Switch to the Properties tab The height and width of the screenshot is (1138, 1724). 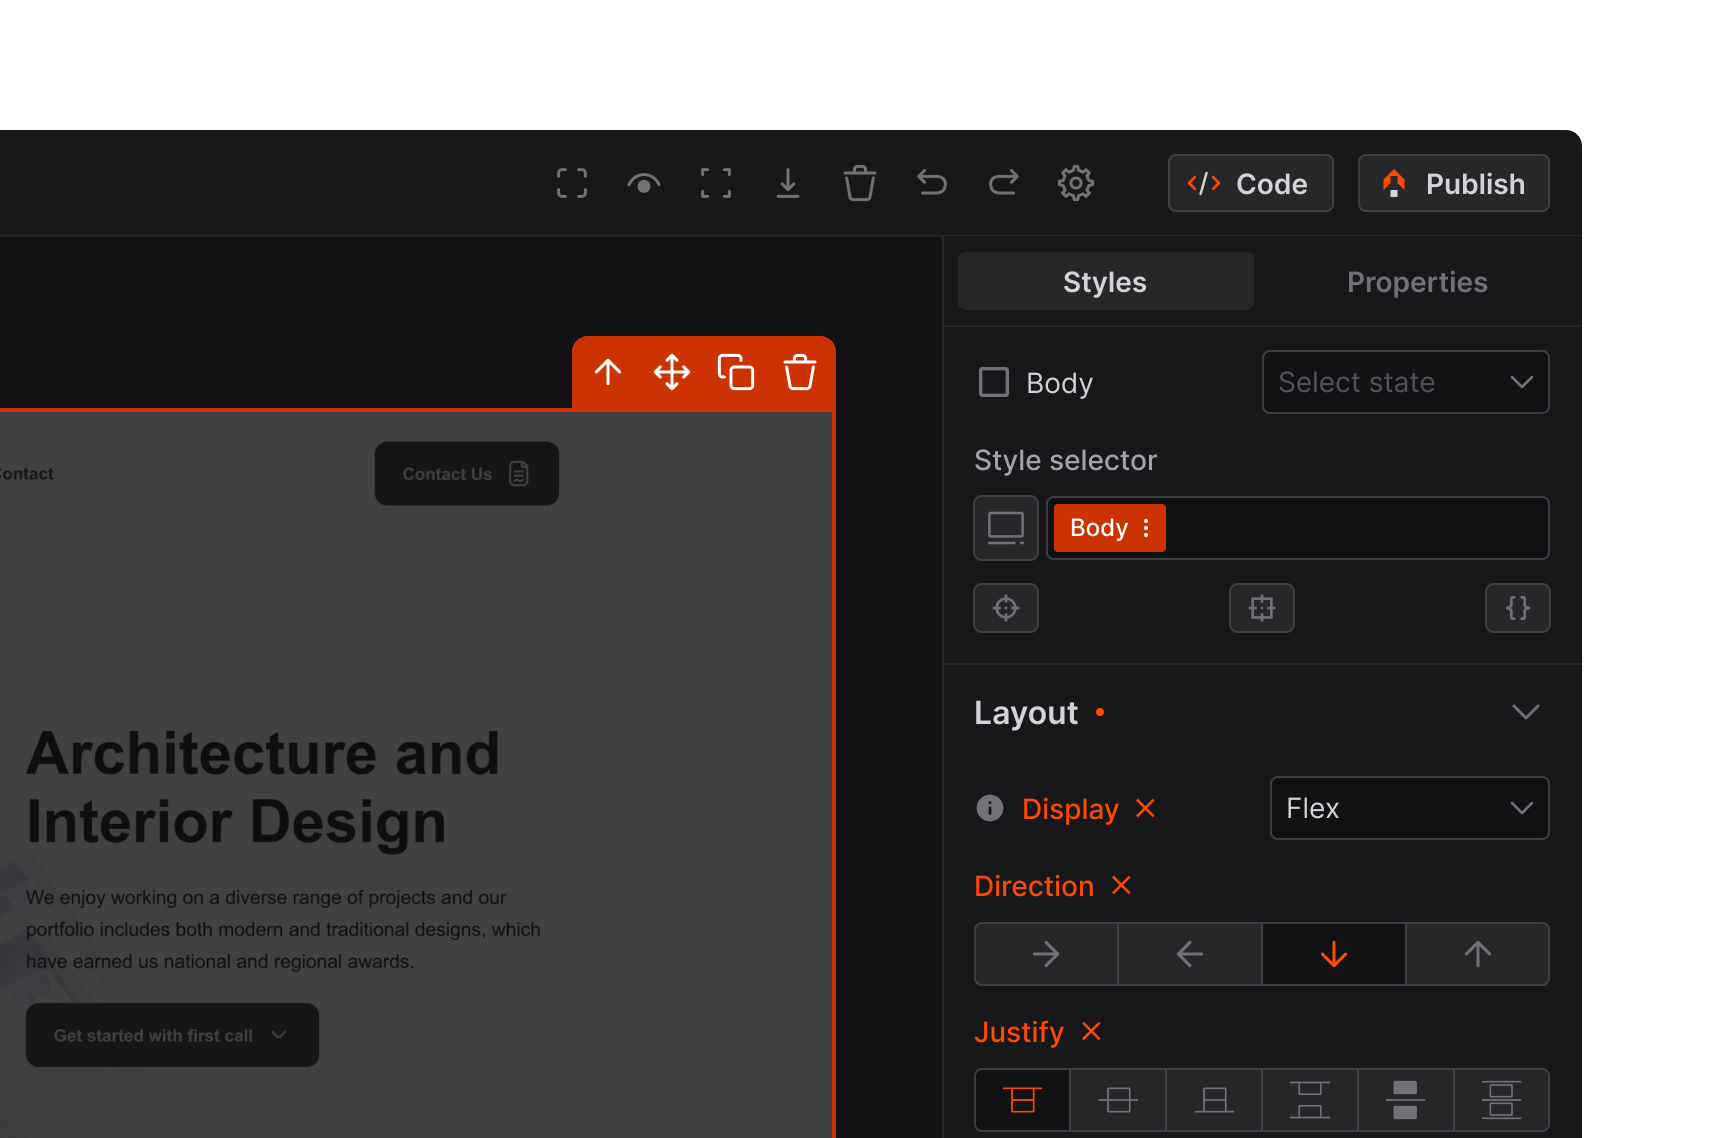tap(1417, 282)
